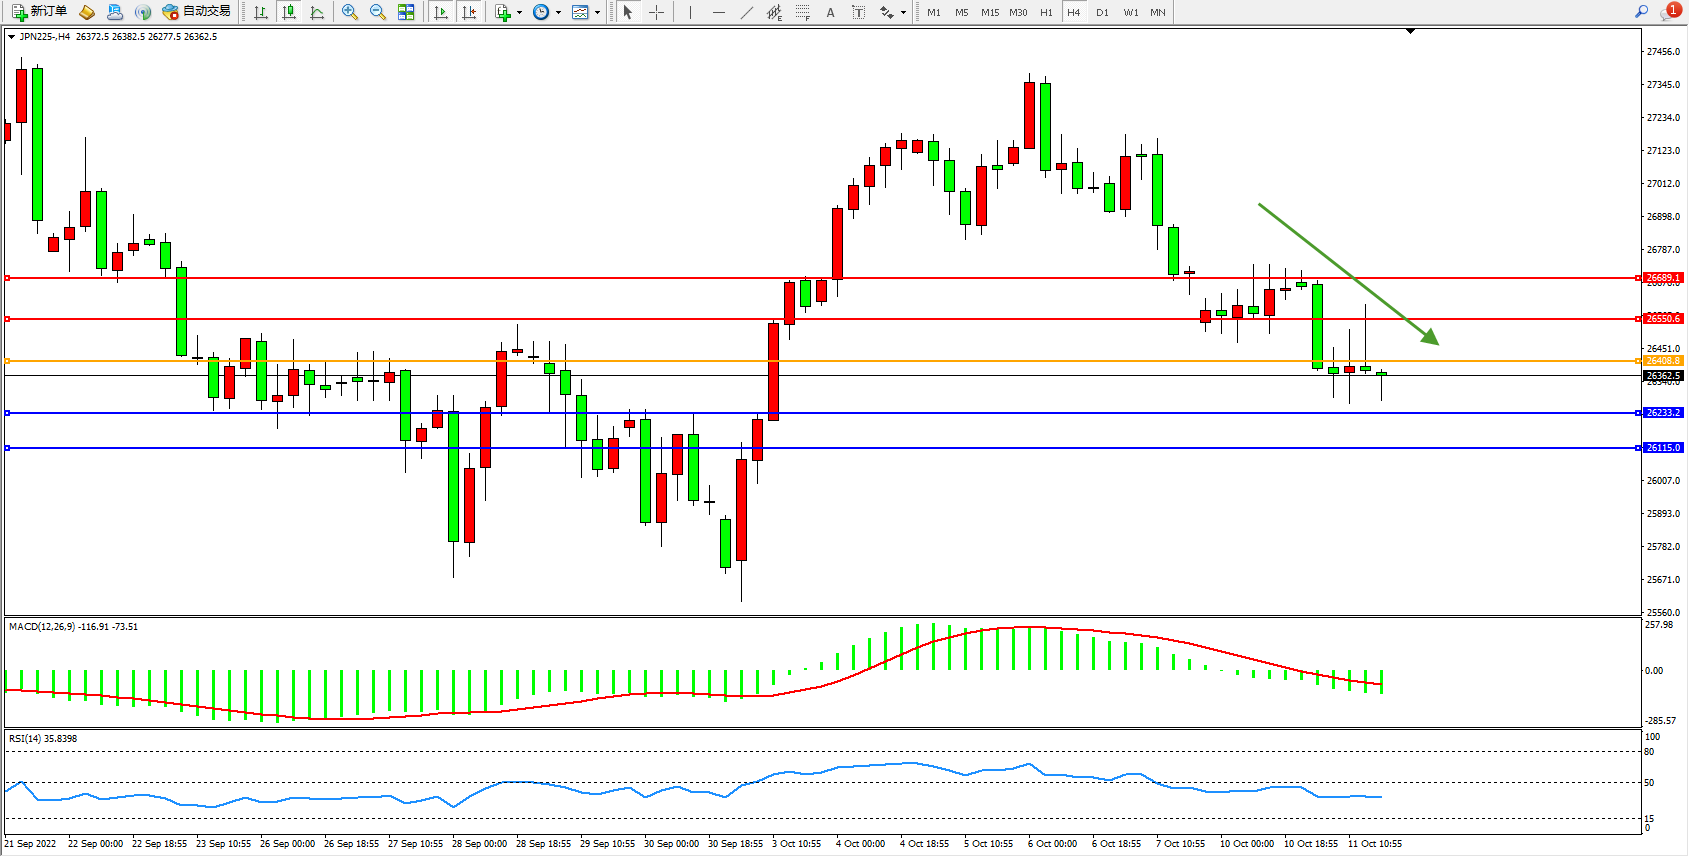Click the 26689.1 red price level label
This screenshot has height=857, width=1689.
tap(1663, 278)
